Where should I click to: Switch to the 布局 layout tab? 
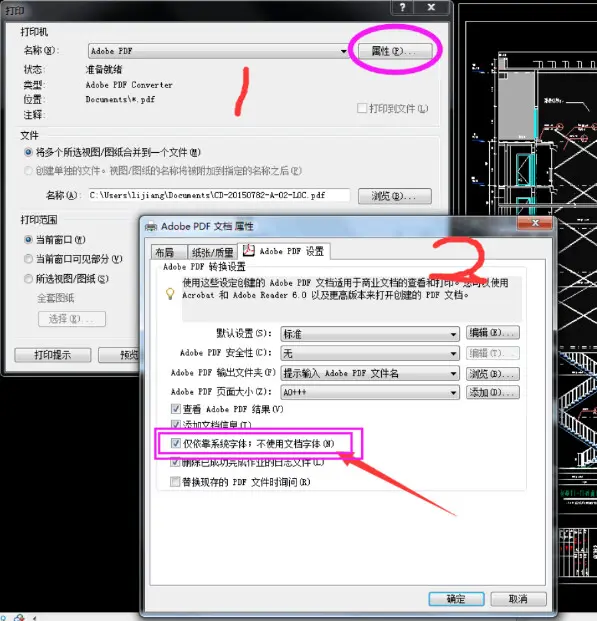169,252
